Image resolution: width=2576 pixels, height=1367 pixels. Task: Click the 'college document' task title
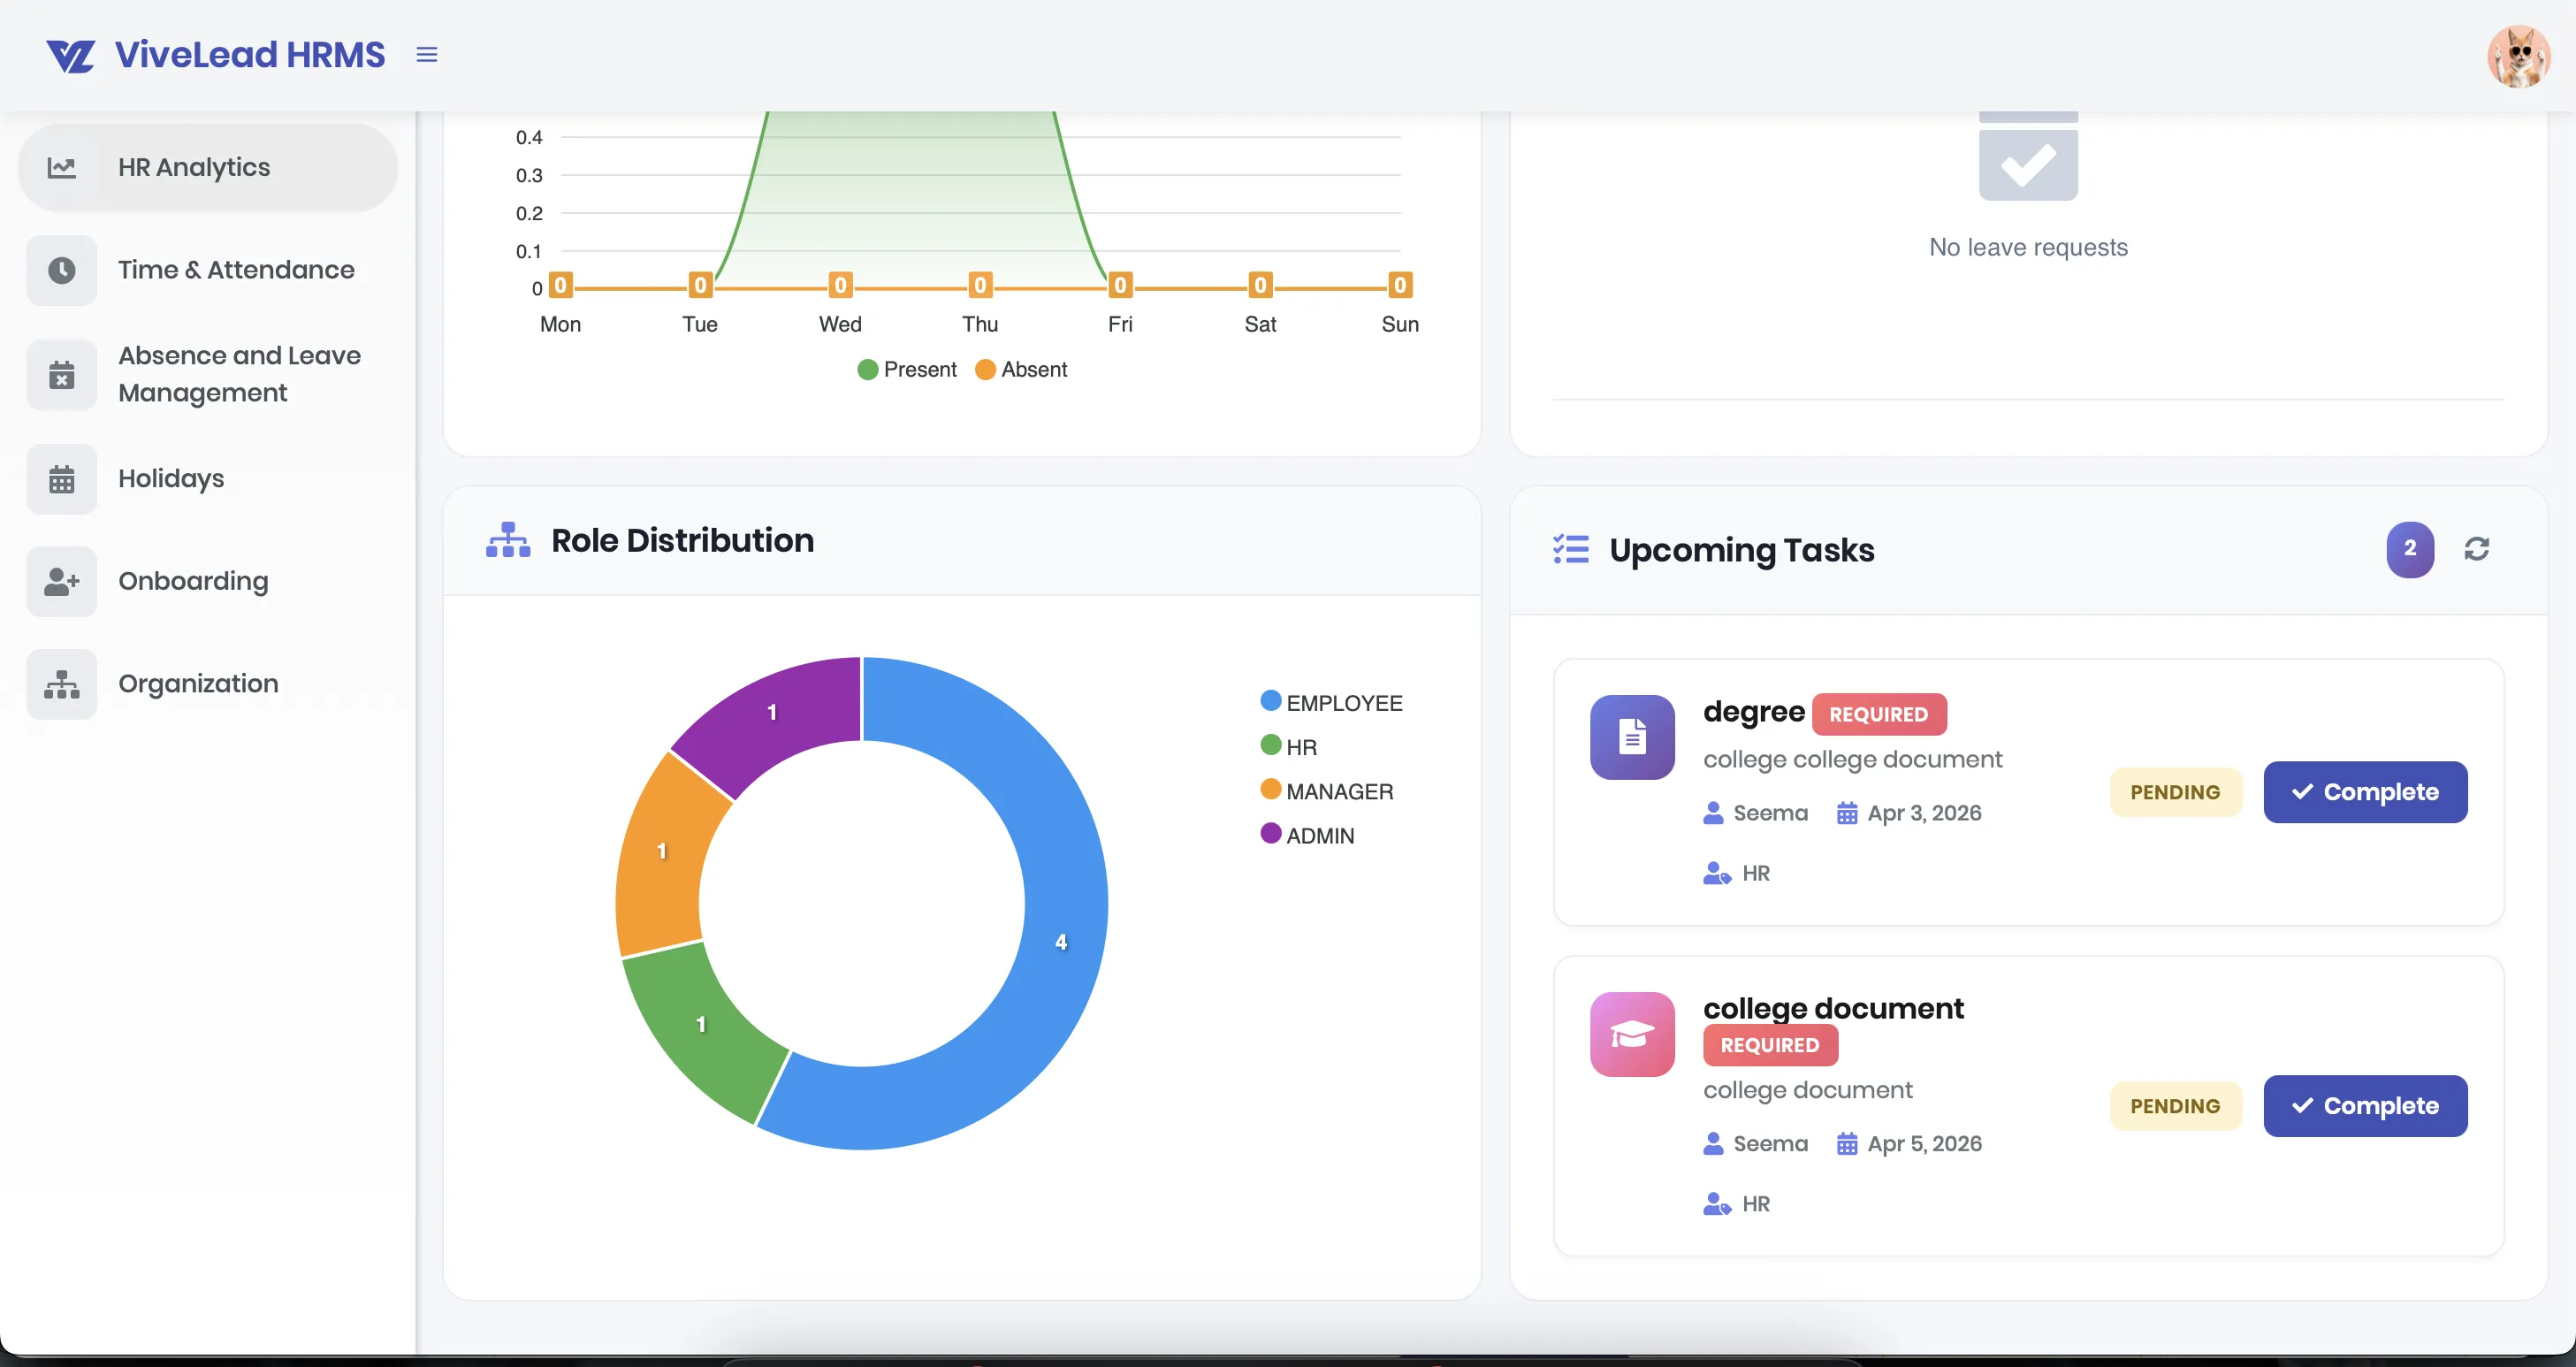click(x=1833, y=1008)
